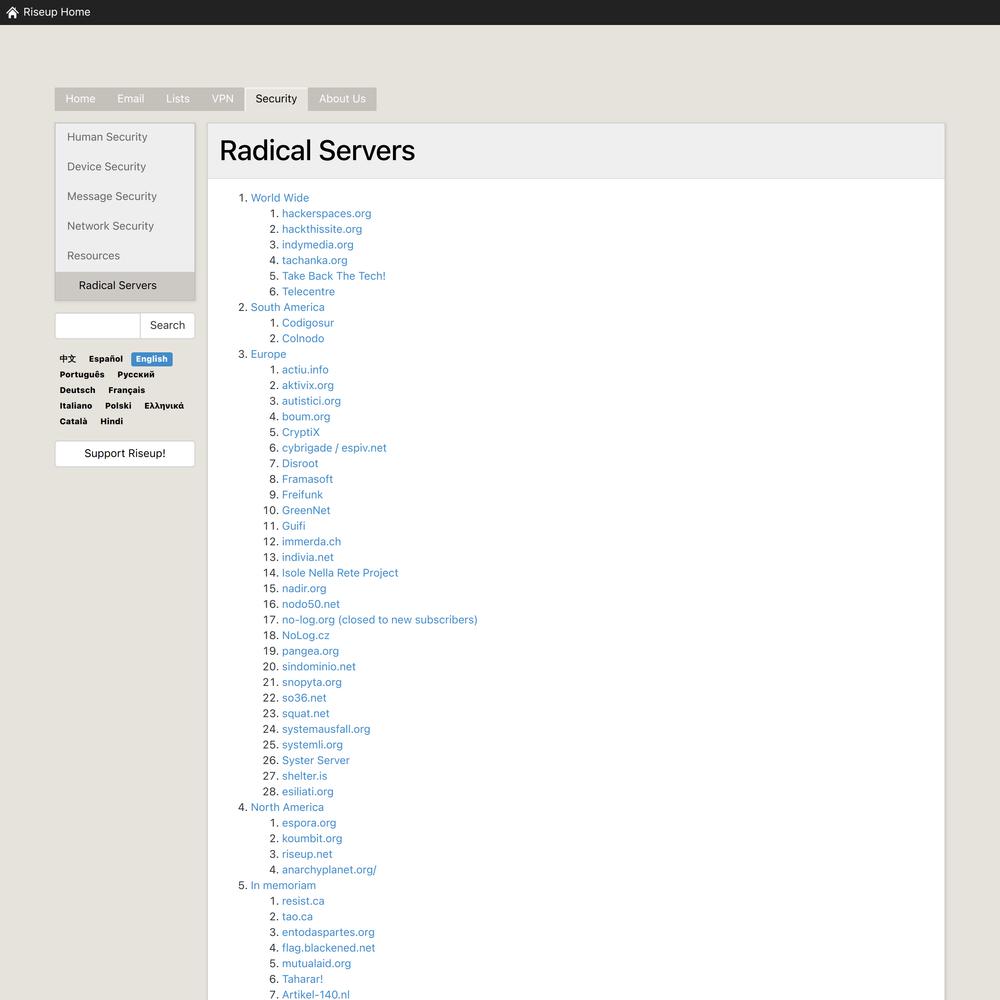Viewport: 1000px width, 1000px height.
Task: Select the Security tab
Action: 276,99
